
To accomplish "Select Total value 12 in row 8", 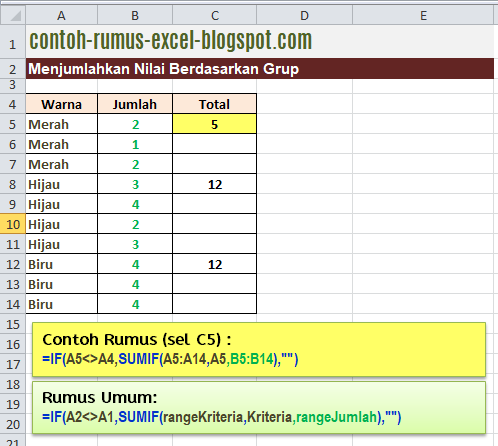I will click(x=215, y=184).
